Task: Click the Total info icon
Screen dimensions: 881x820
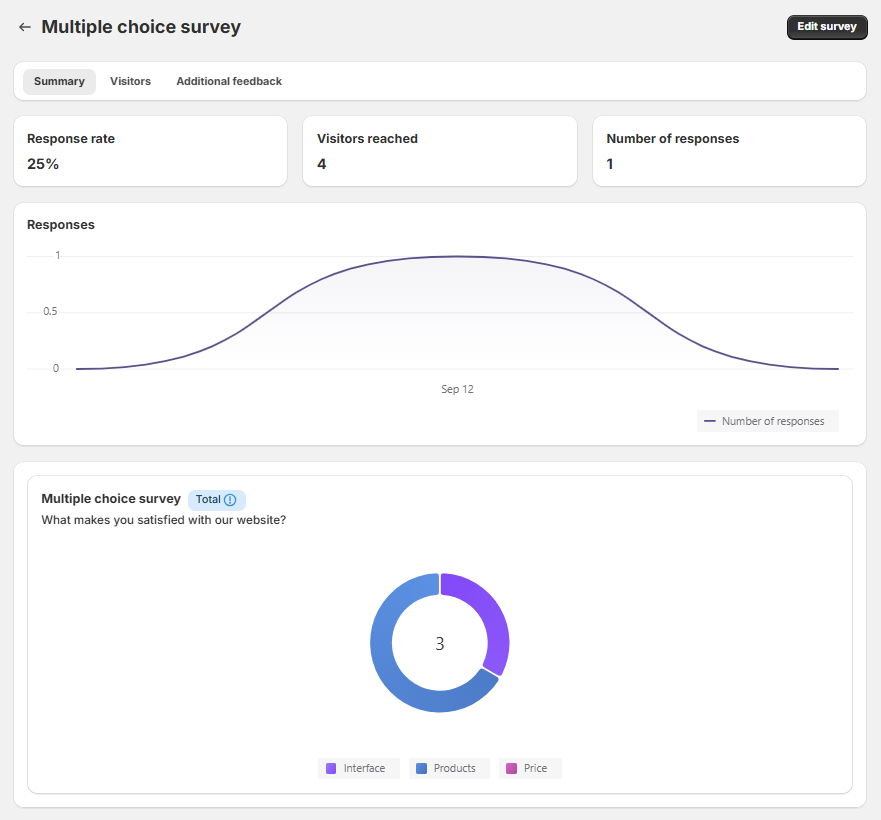Action: click(230, 500)
